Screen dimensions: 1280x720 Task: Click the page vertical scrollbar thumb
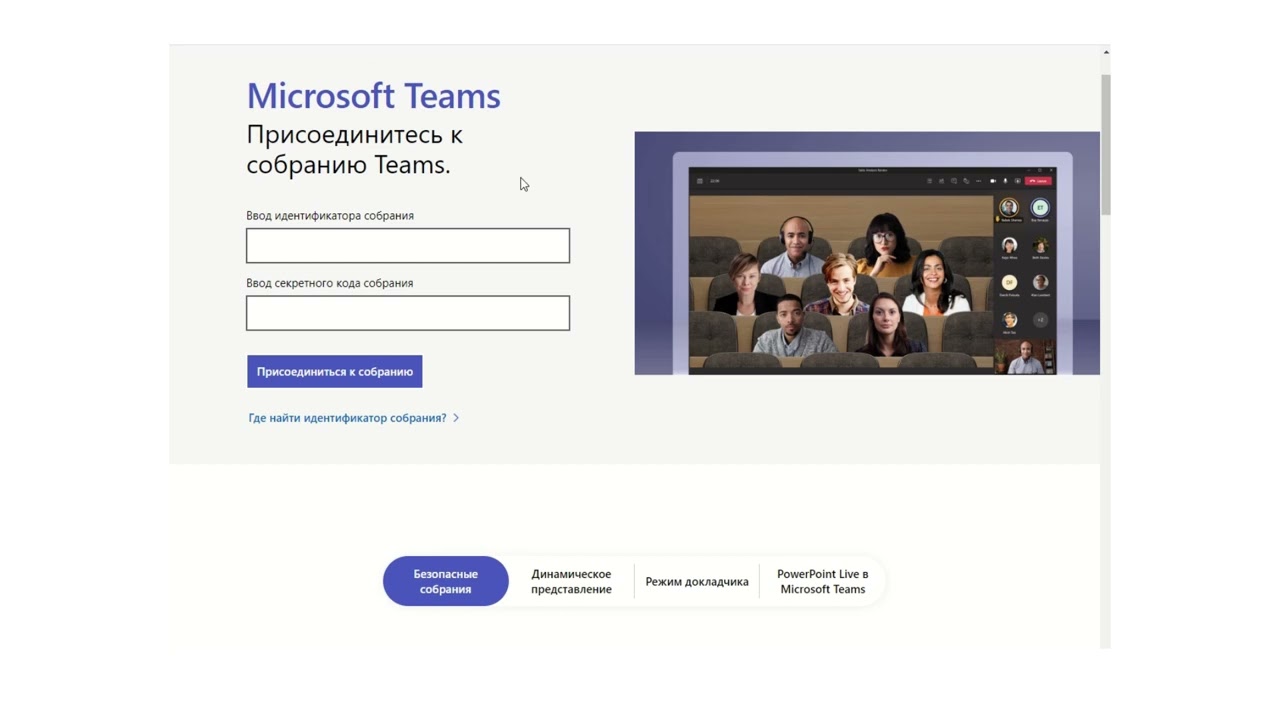1106,144
